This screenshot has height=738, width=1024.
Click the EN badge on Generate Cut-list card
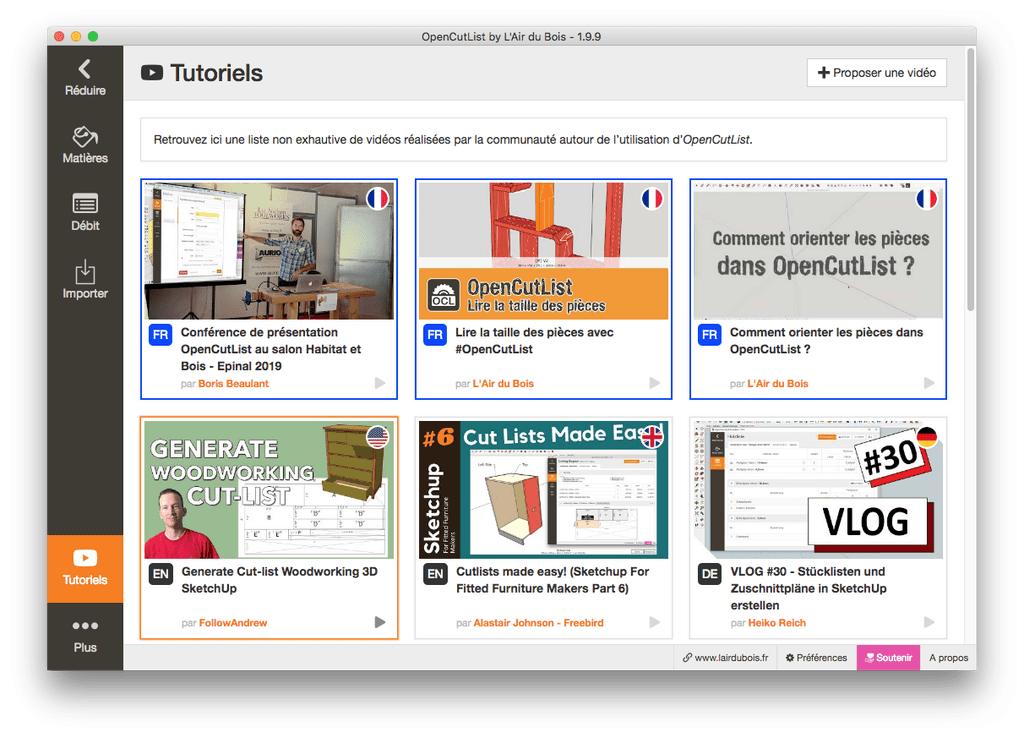161,574
